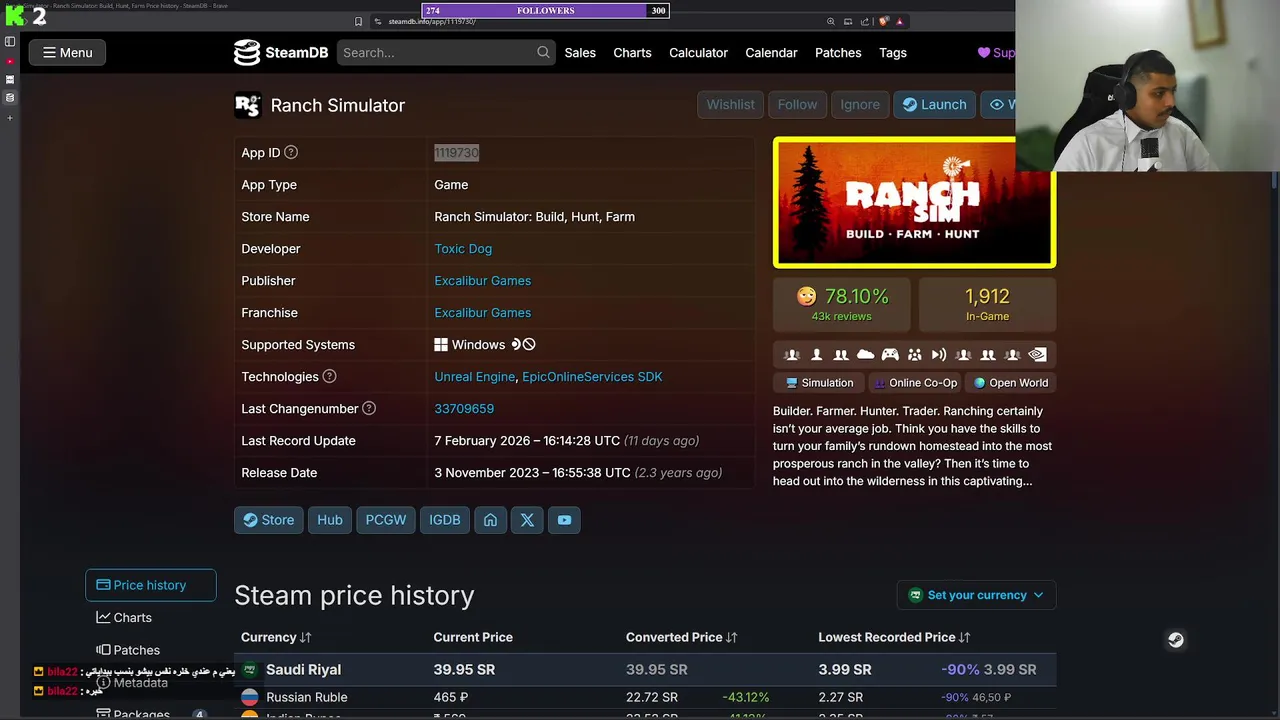Click the Ignore button

pos(860,104)
